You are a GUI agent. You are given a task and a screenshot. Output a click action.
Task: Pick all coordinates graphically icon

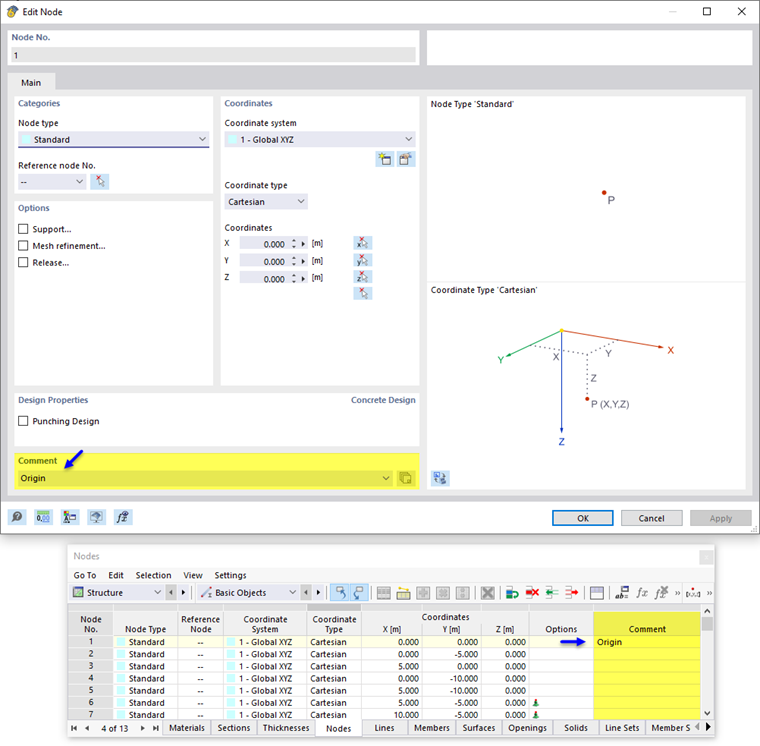[x=363, y=293]
